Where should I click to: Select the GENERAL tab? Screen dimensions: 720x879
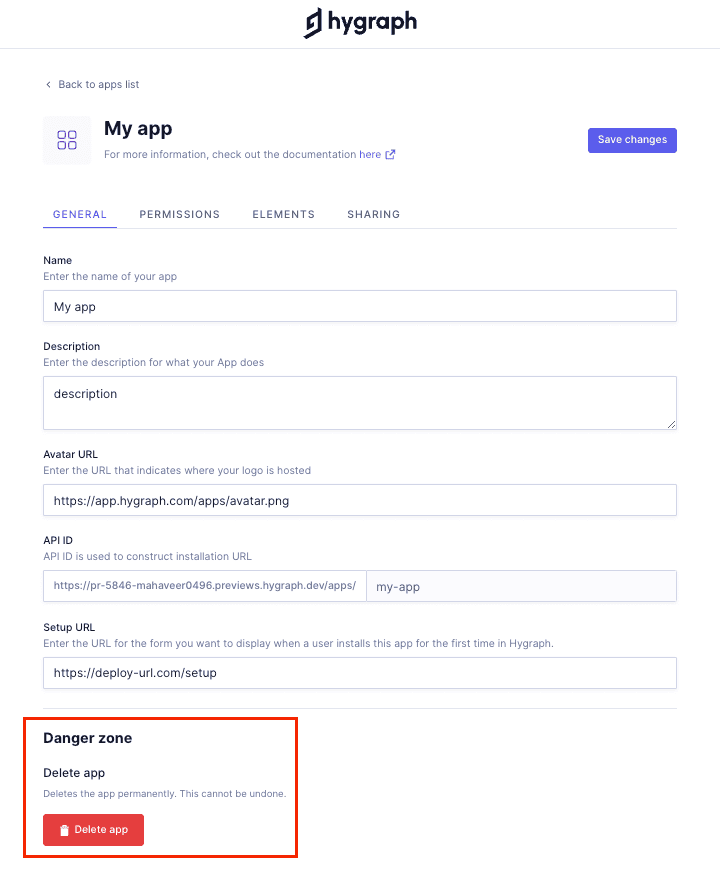tap(80, 214)
